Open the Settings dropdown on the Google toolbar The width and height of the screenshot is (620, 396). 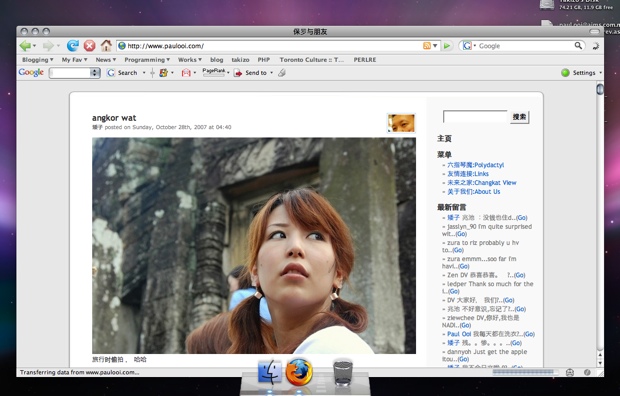click(x=600, y=73)
